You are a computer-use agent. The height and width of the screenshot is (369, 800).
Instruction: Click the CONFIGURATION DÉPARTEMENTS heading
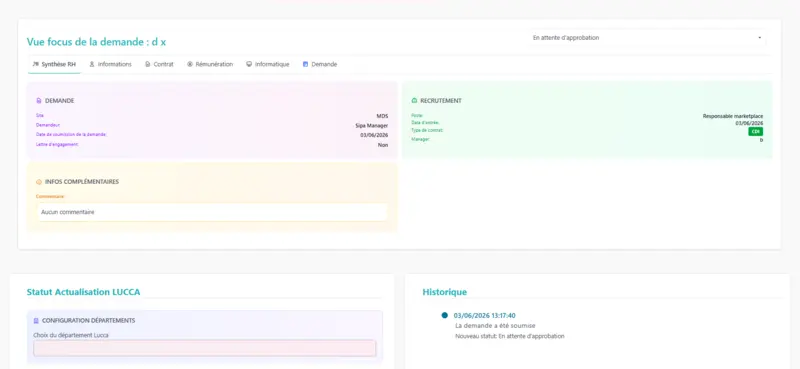coord(88,321)
